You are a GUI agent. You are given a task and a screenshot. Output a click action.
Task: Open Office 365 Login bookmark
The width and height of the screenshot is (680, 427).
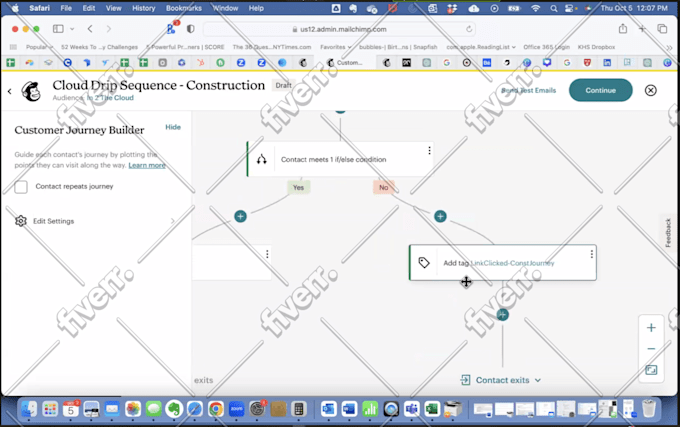[546, 47]
